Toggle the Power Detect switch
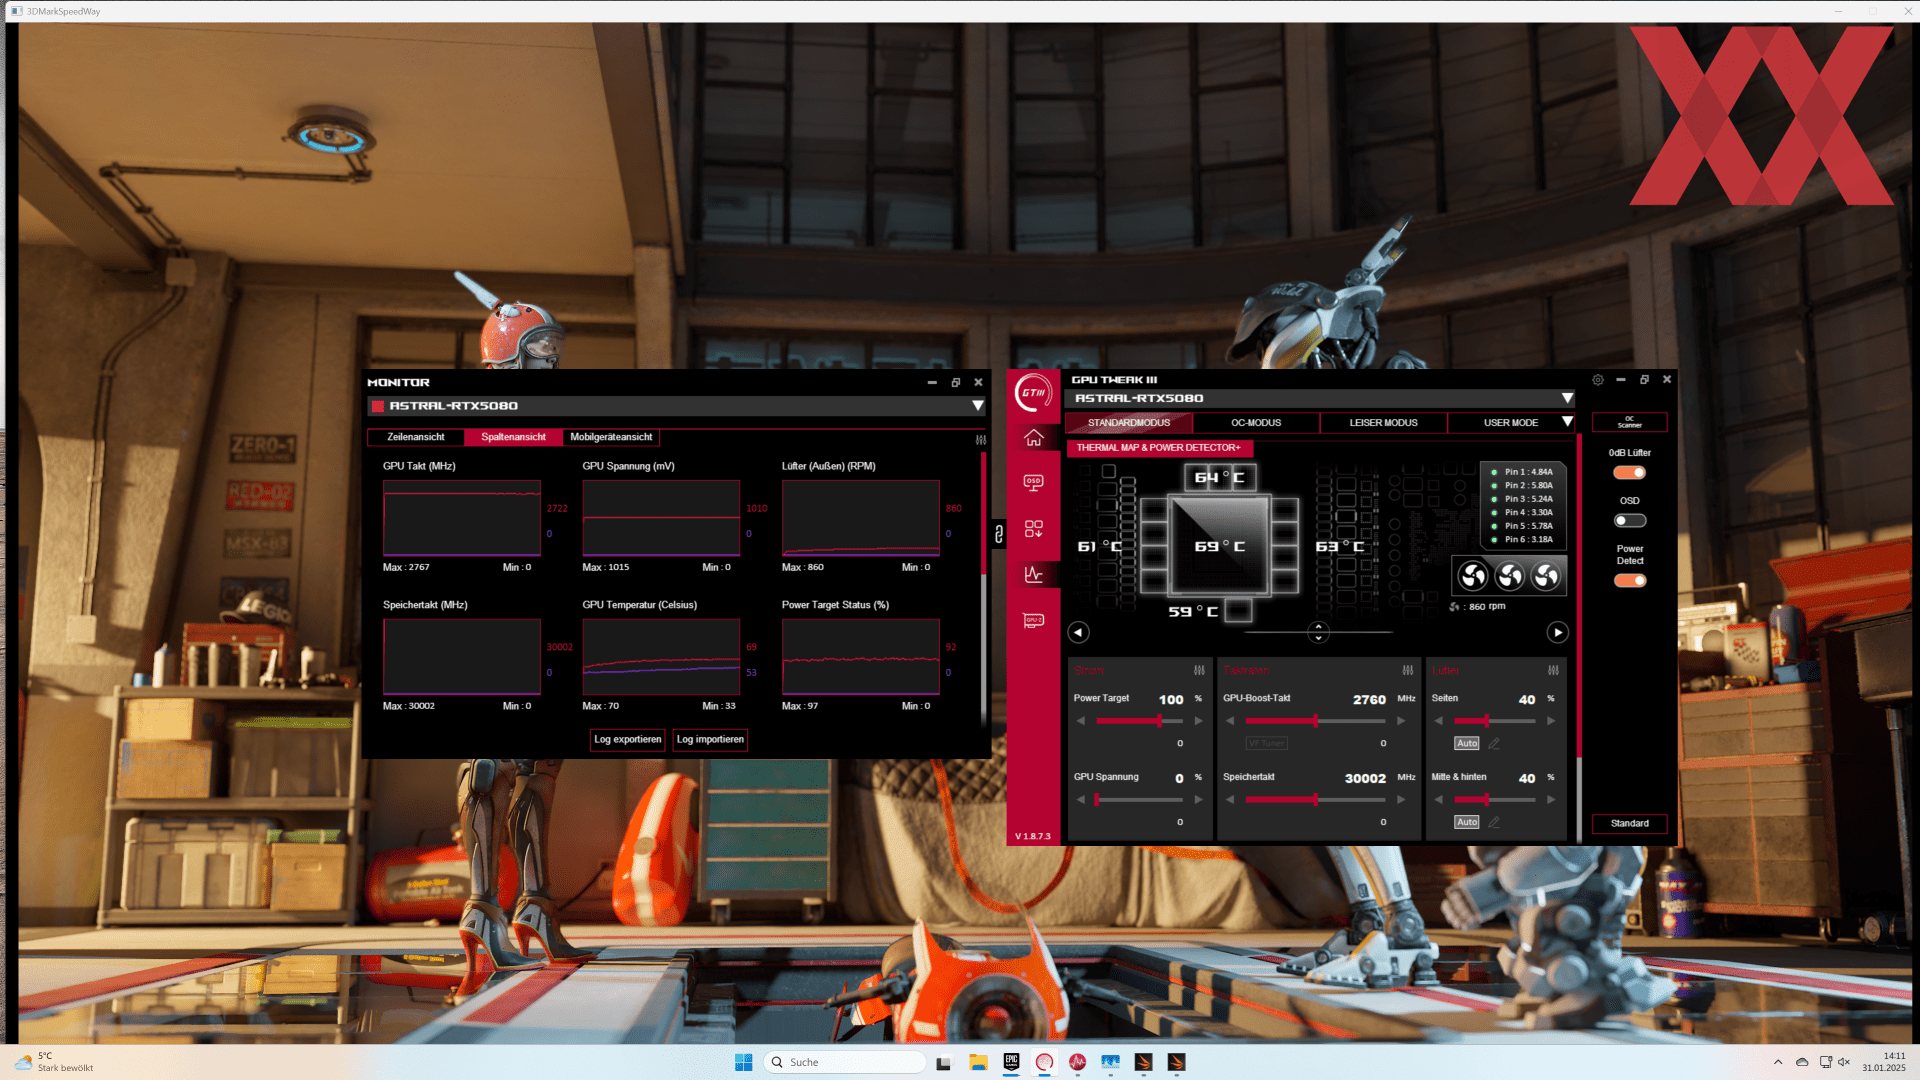The height and width of the screenshot is (1080, 1920). (1629, 581)
